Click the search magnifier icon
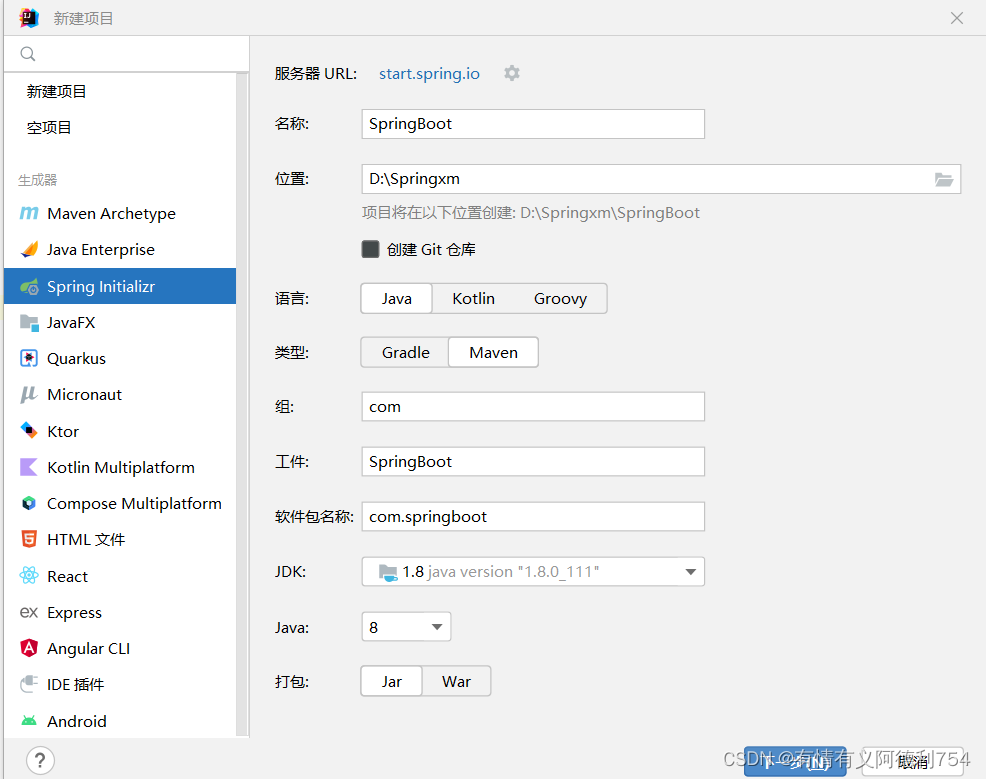 pyautogui.click(x=28, y=54)
